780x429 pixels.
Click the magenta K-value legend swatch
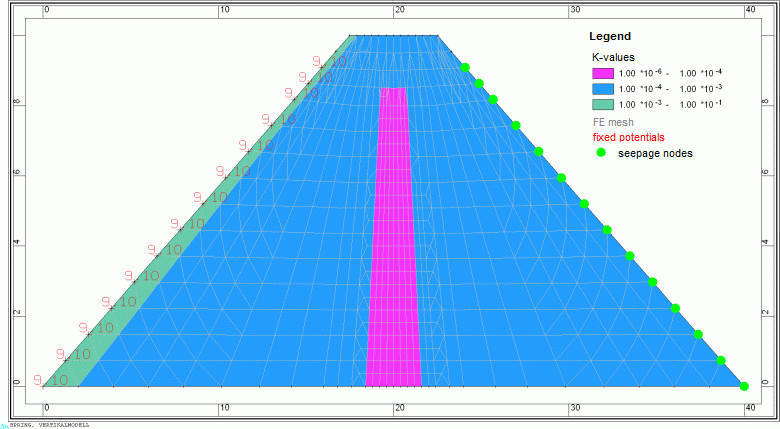click(x=603, y=73)
